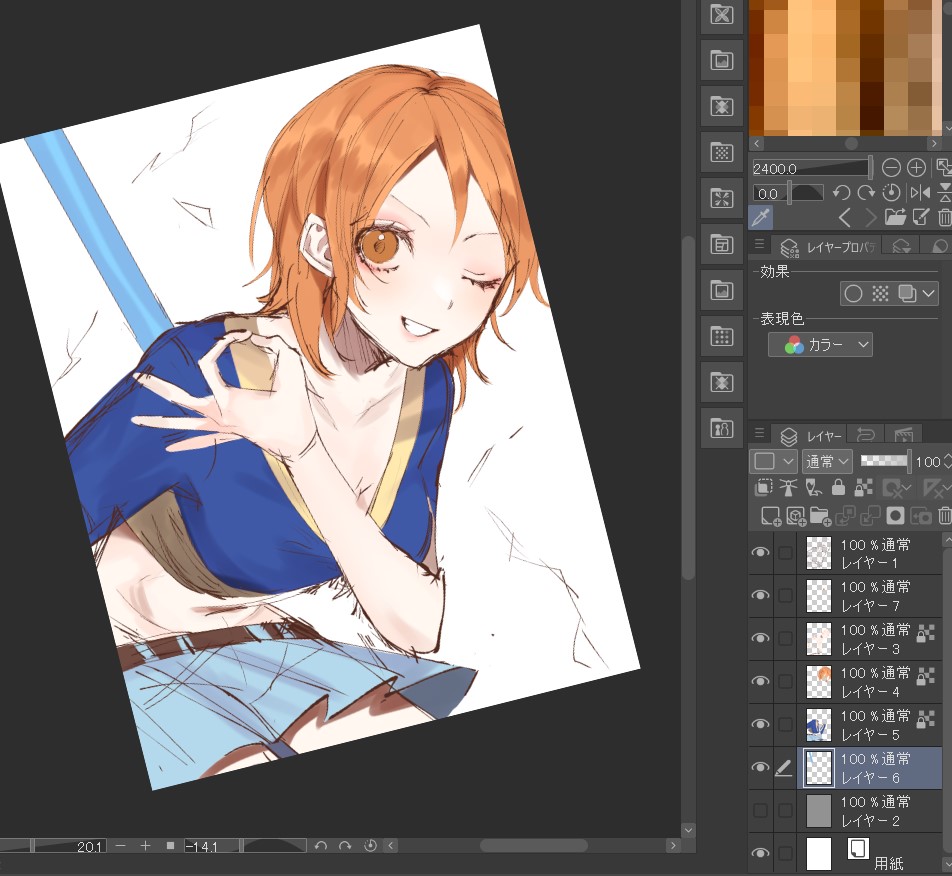Set layer as draft layer

(x=813, y=487)
